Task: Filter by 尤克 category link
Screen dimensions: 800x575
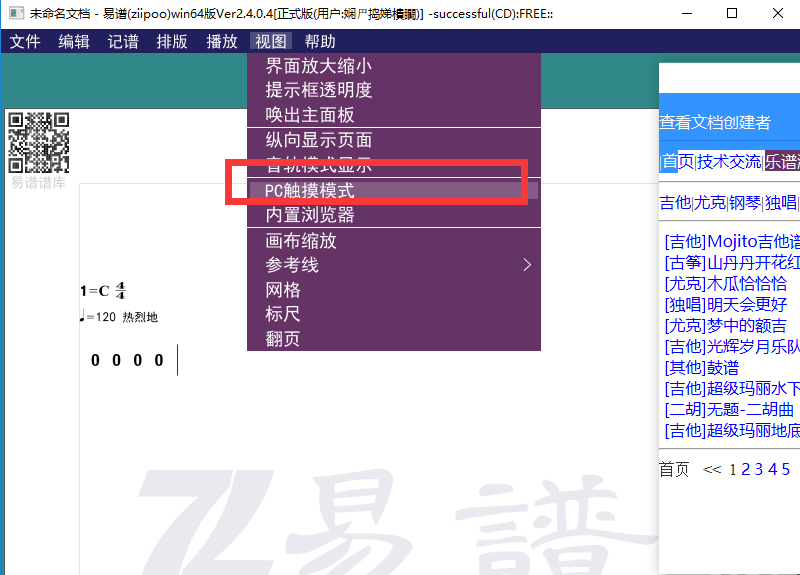Action: tap(710, 203)
